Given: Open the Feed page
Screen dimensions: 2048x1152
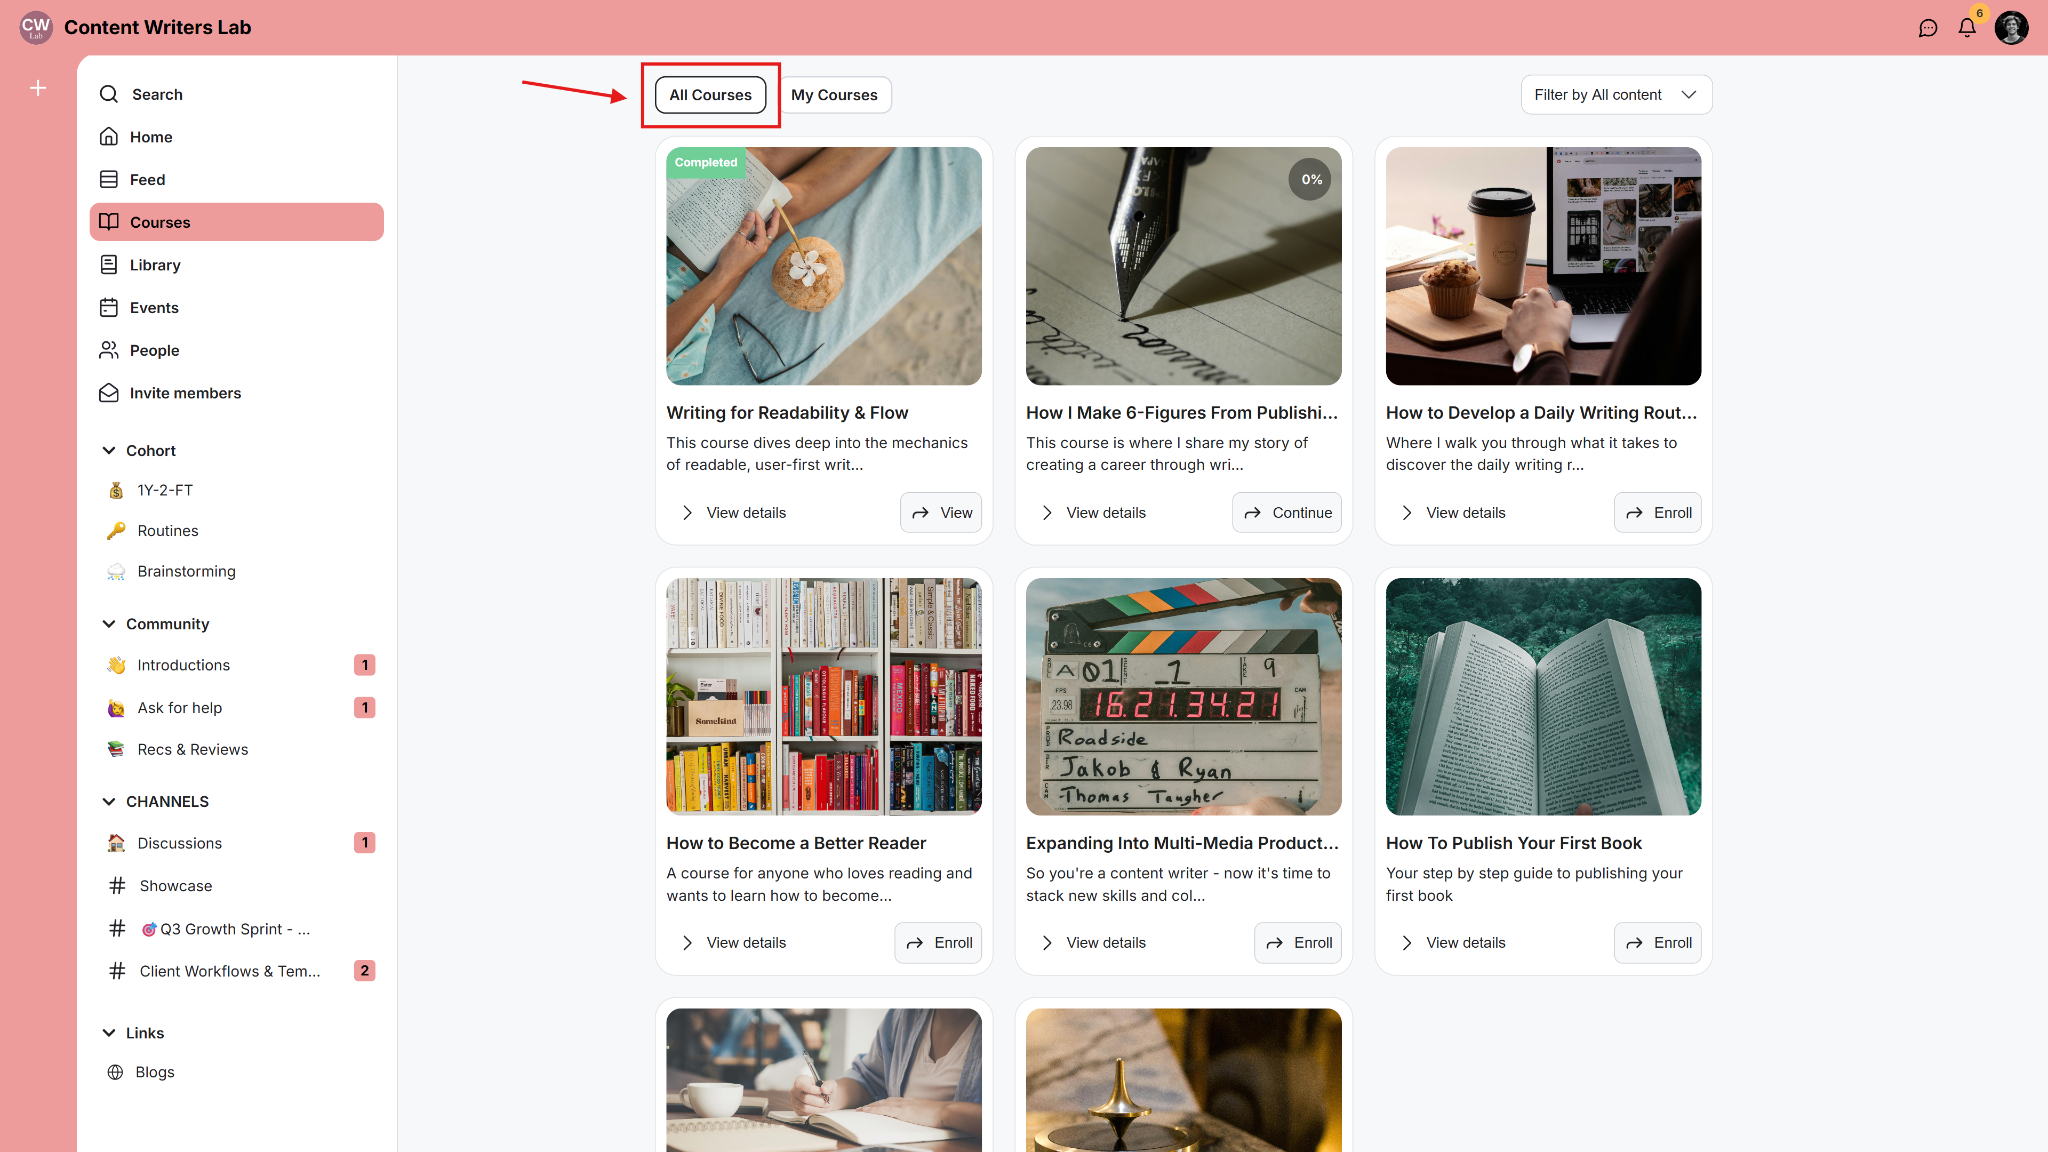Looking at the screenshot, I should point(147,180).
